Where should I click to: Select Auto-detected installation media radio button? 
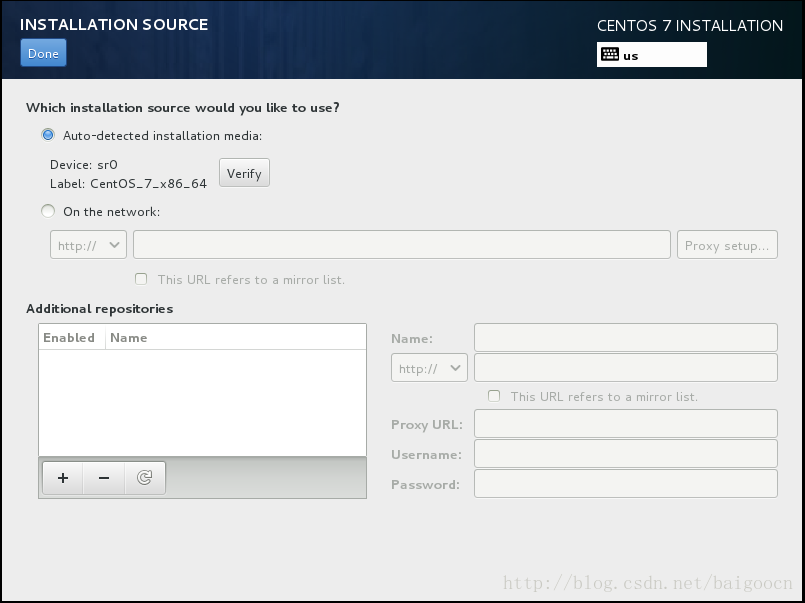(48, 135)
